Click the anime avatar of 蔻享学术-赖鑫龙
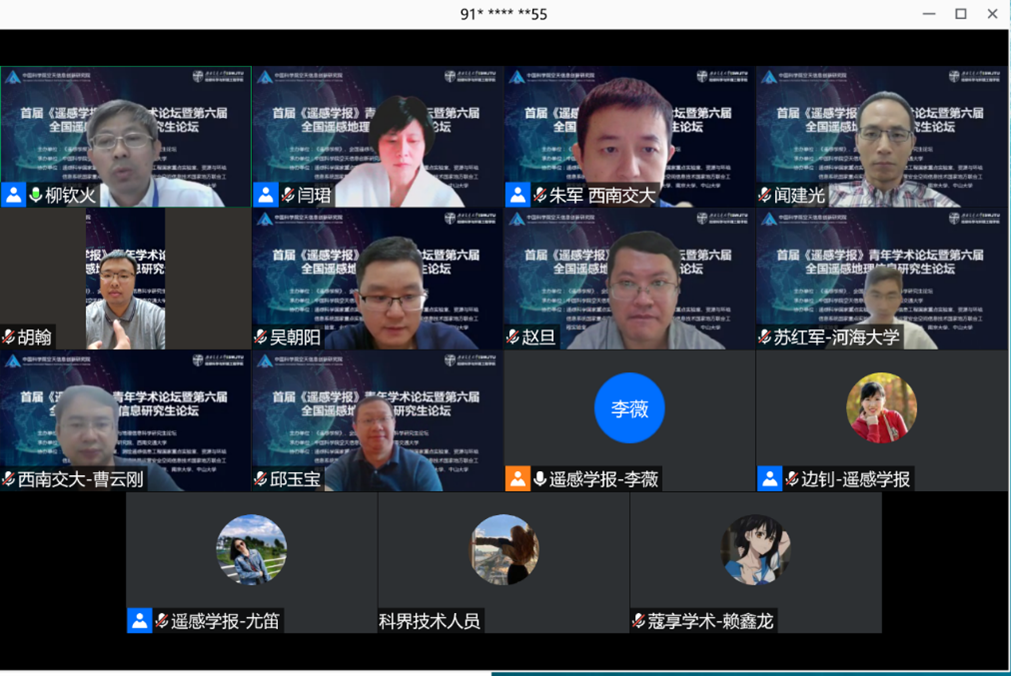Screen dimensions: 1011x676 [756, 549]
